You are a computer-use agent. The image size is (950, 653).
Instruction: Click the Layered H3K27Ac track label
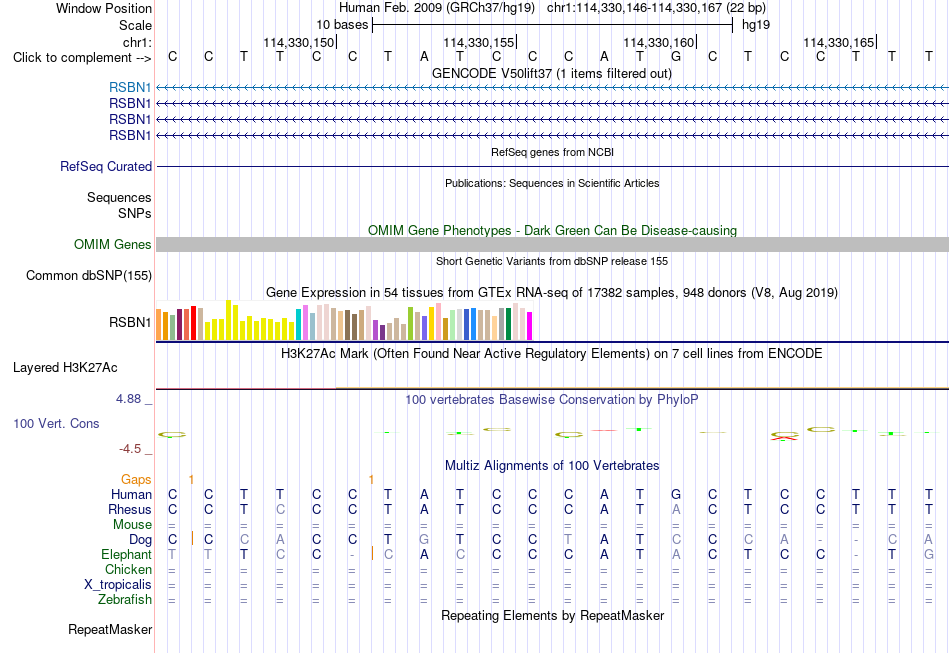pos(65,368)
